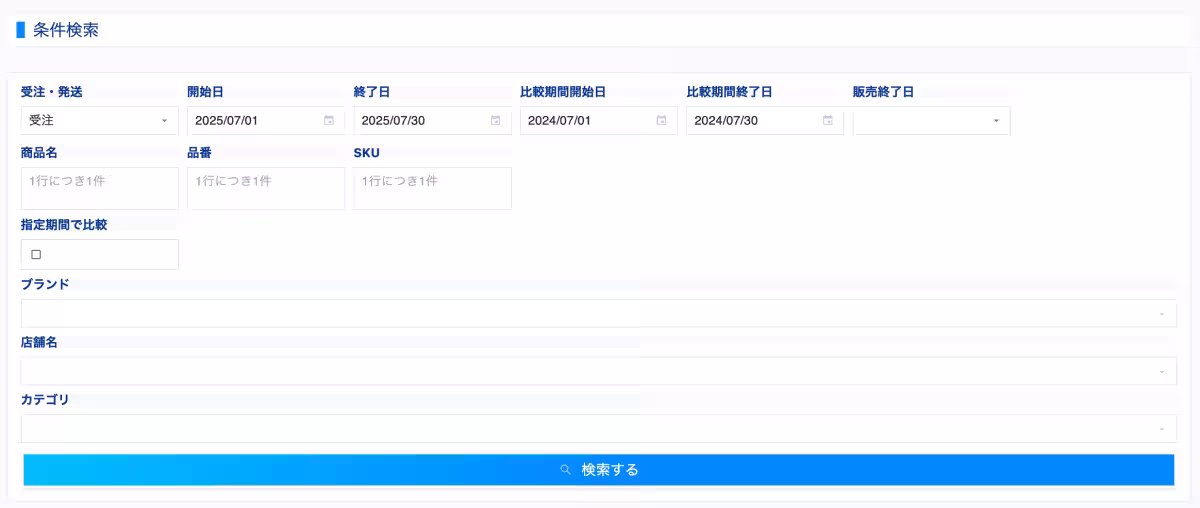Toggle the 指定期間で比較 checkbox
Viewport: 1200px width, 508px height.
36,255
